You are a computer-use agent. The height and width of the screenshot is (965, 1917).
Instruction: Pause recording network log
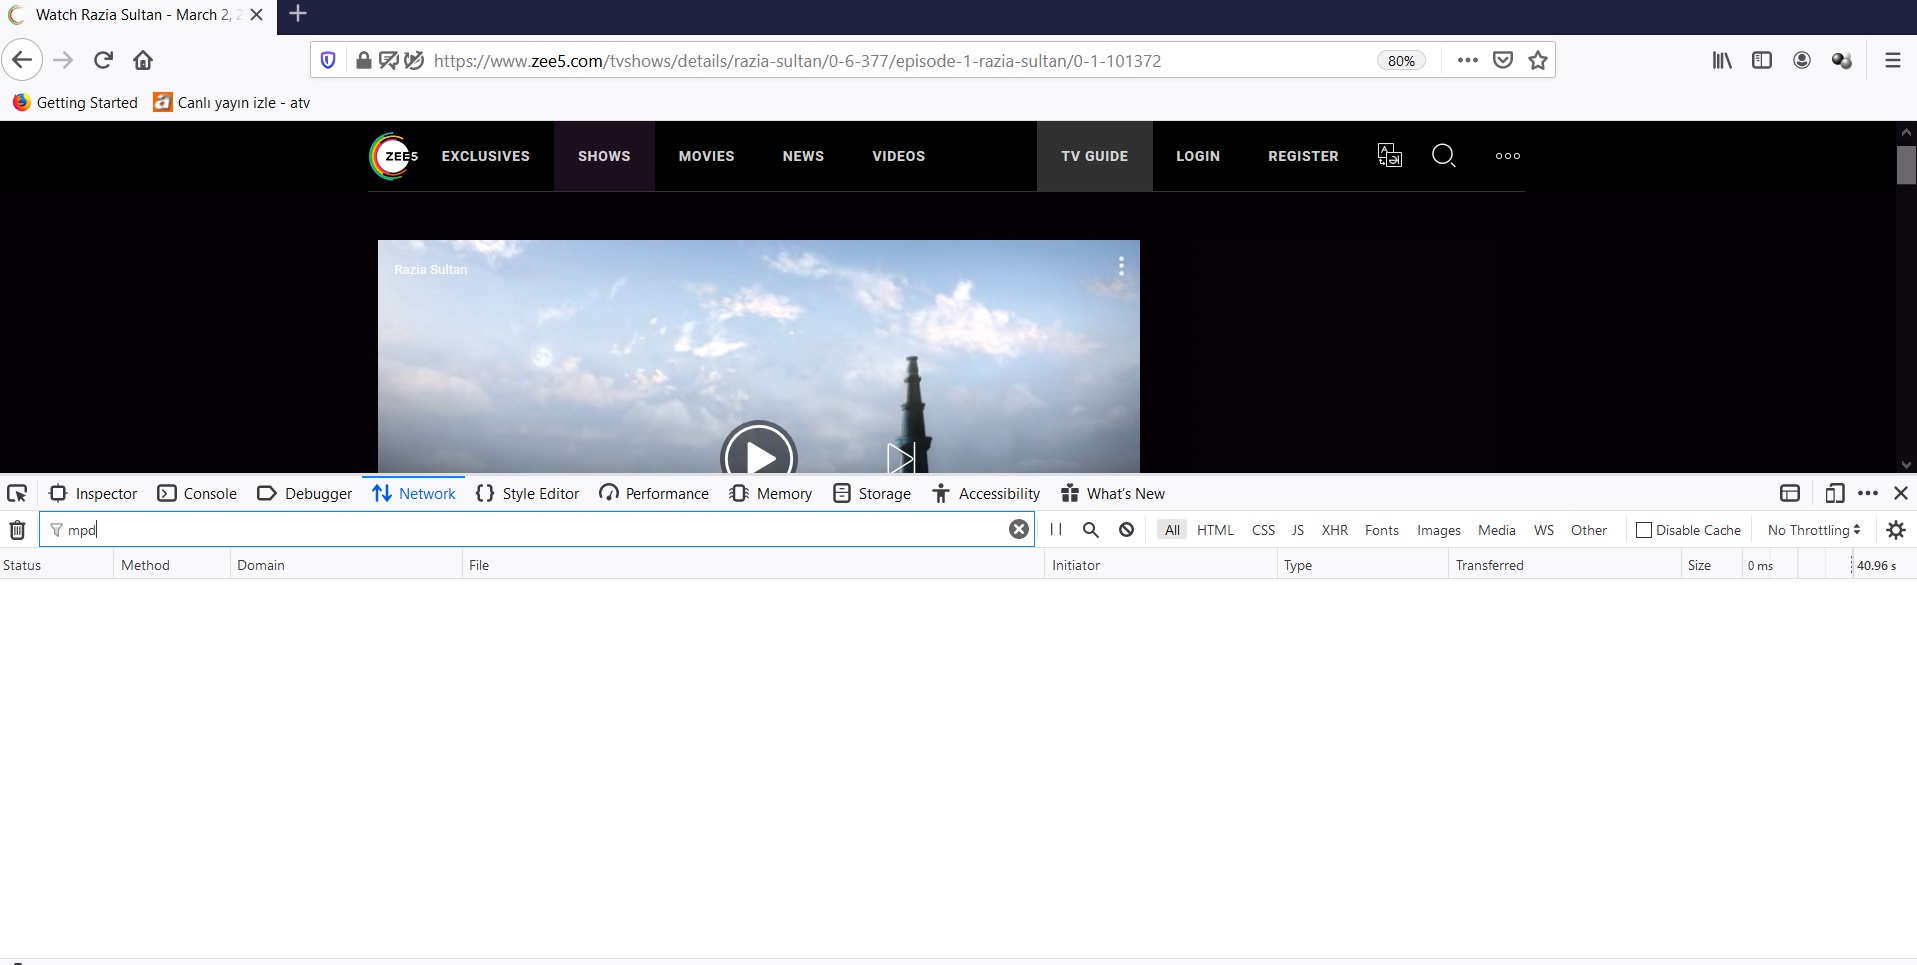[1055, 530]
